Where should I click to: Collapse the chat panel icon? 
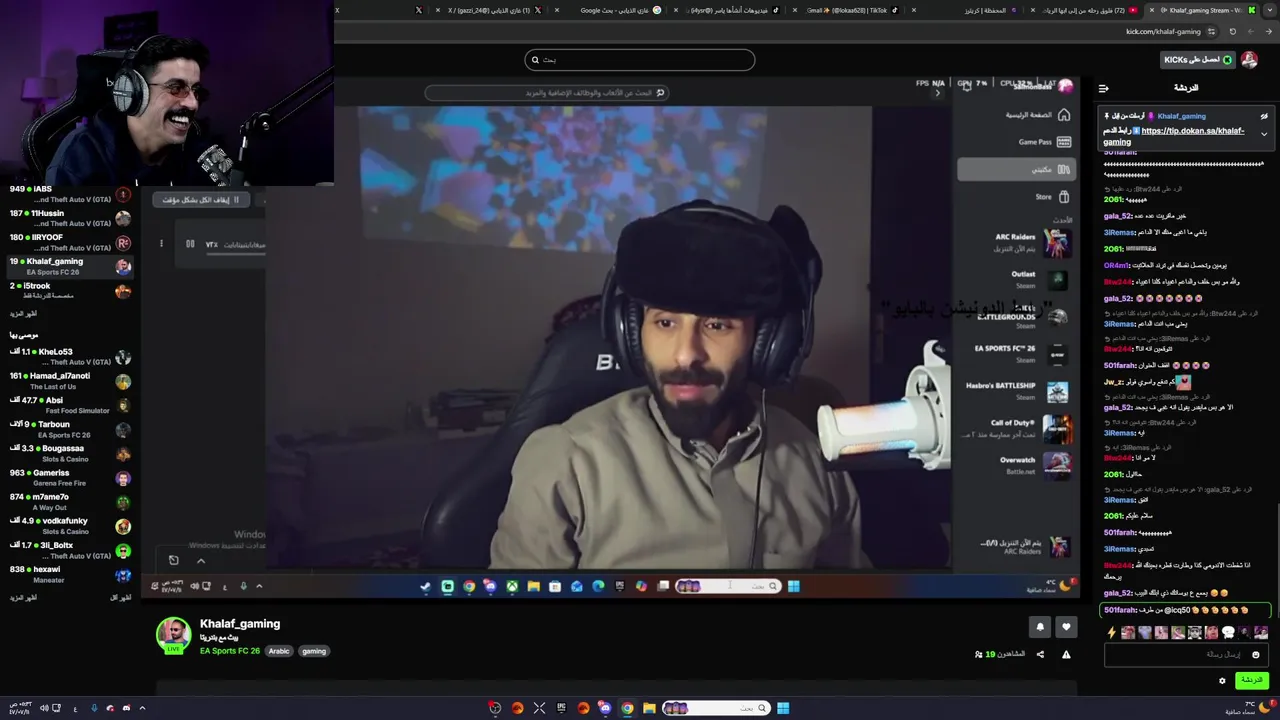[x=1104, y=88]
